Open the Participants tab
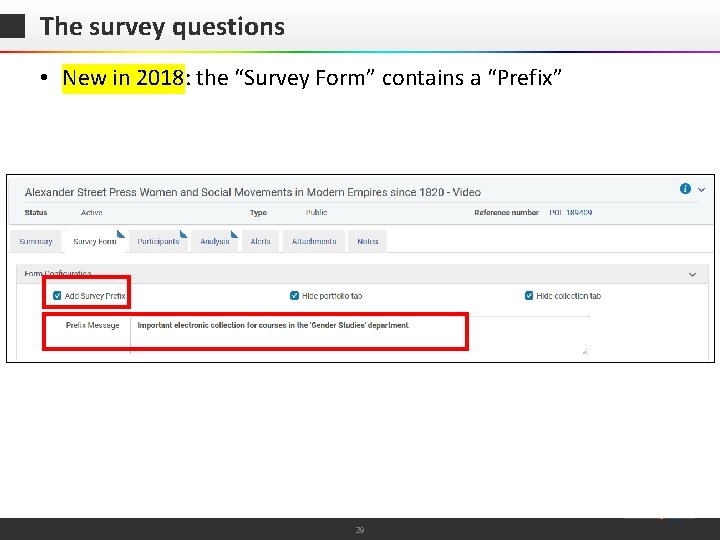 click(158, 242)
